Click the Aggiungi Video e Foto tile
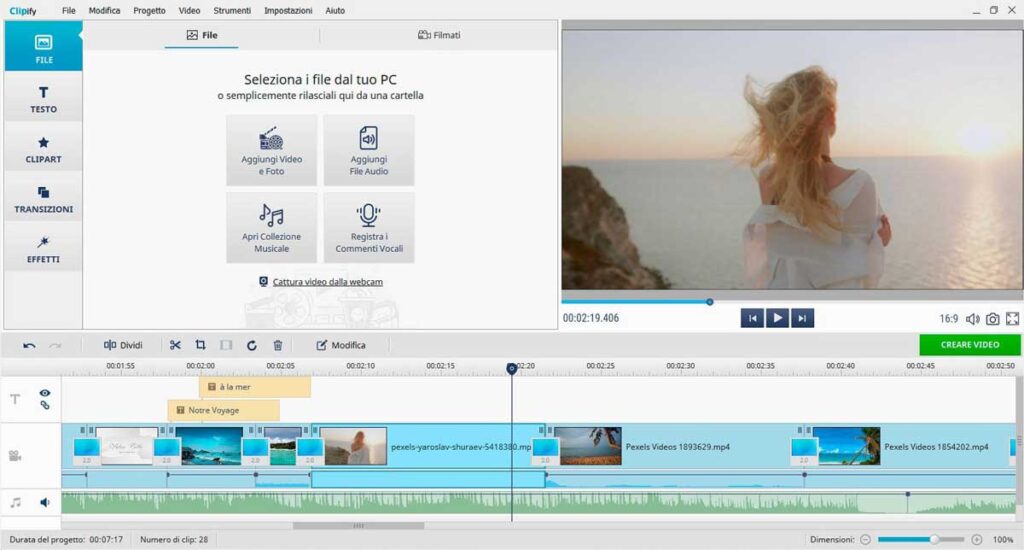 point(272,150)
